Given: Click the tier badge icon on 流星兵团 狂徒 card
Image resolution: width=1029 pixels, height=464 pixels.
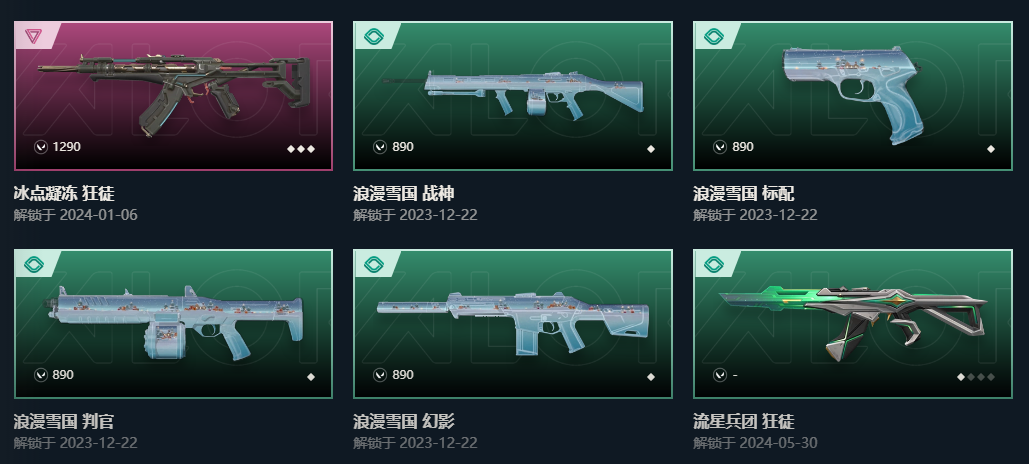Looking at the screenshot, I should point(713,264).
